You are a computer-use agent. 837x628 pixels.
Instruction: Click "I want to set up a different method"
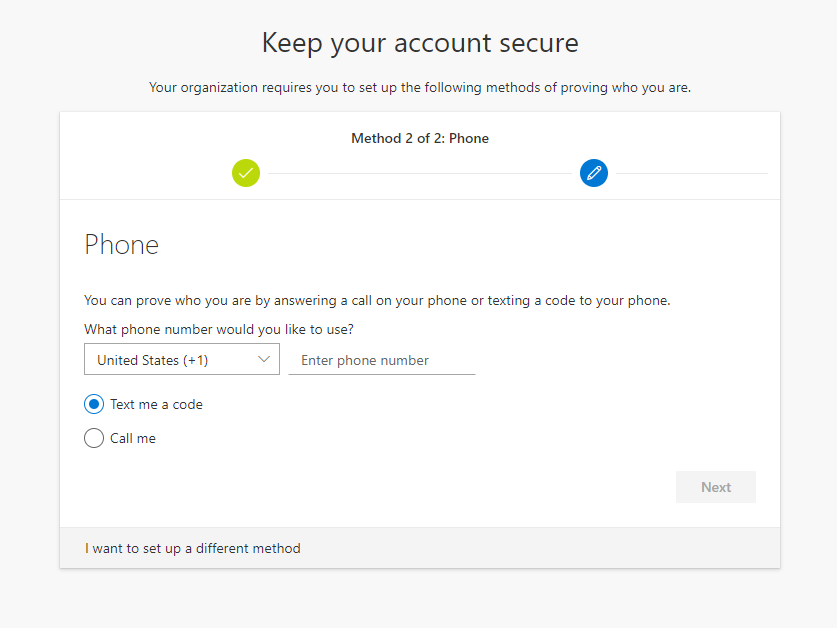[193, 548]
